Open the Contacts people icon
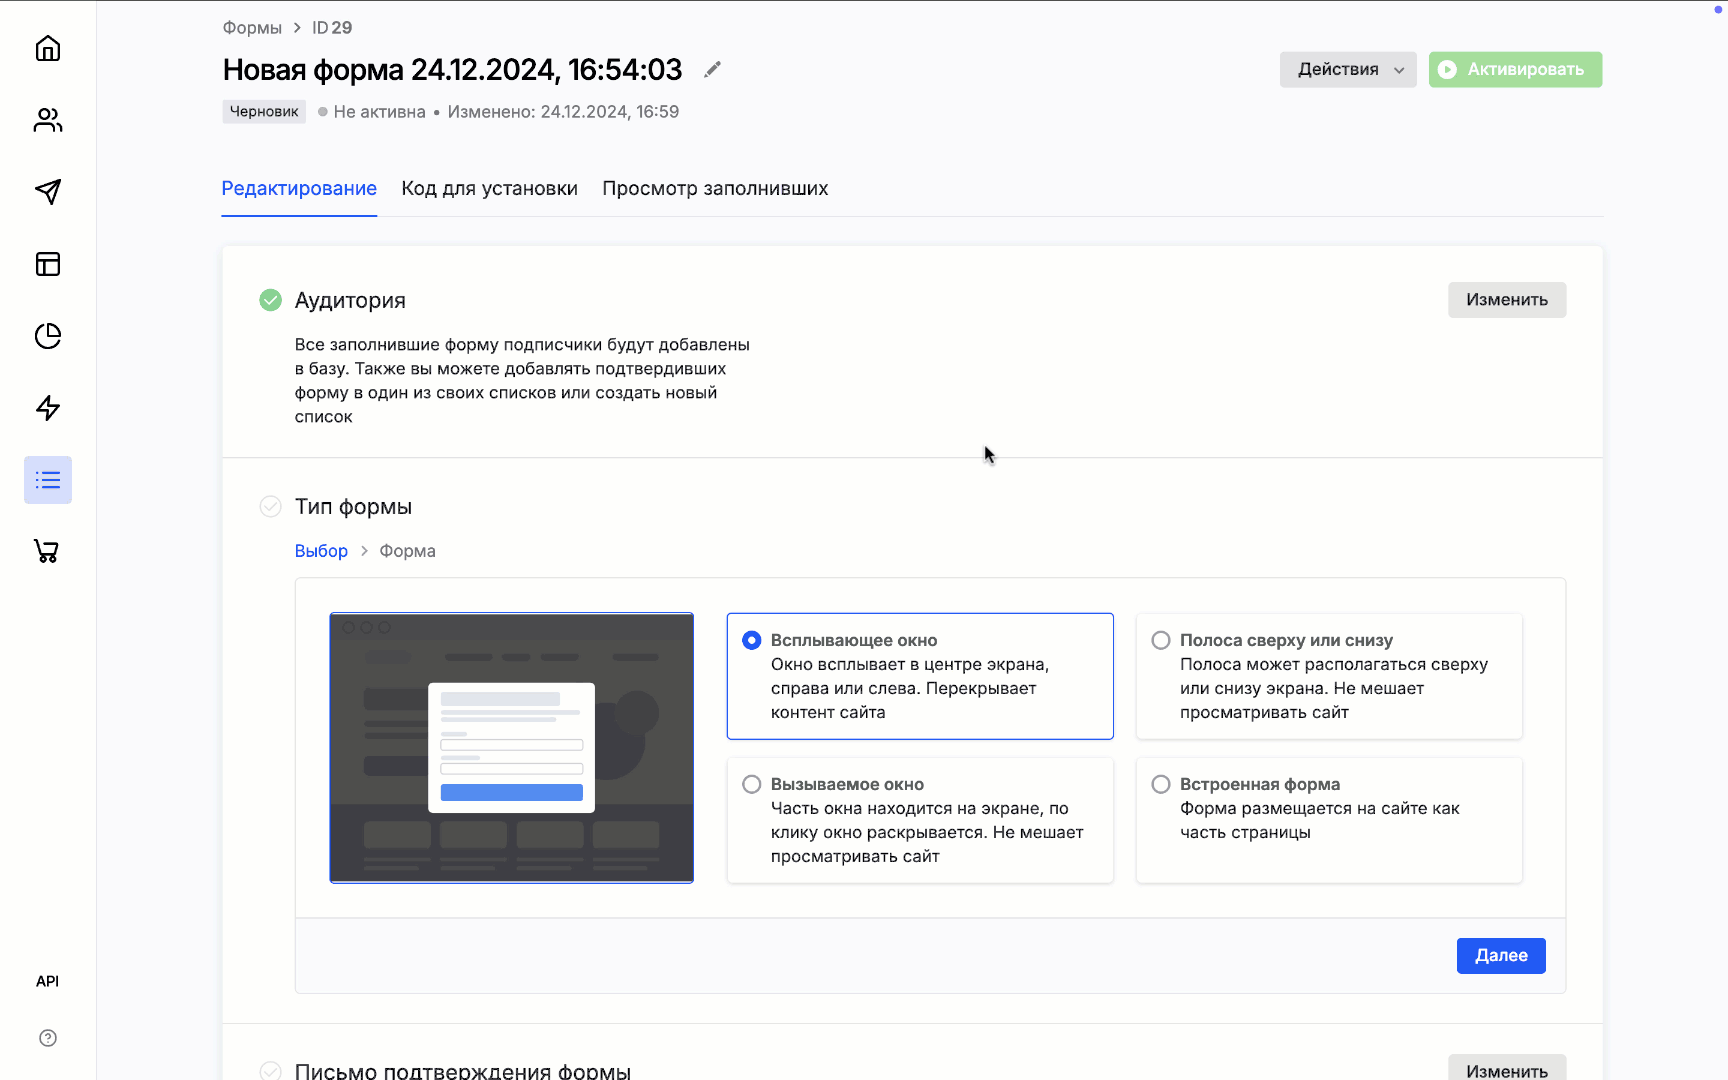Viewport: 1728px width, 1080px height. pos(48,120)
